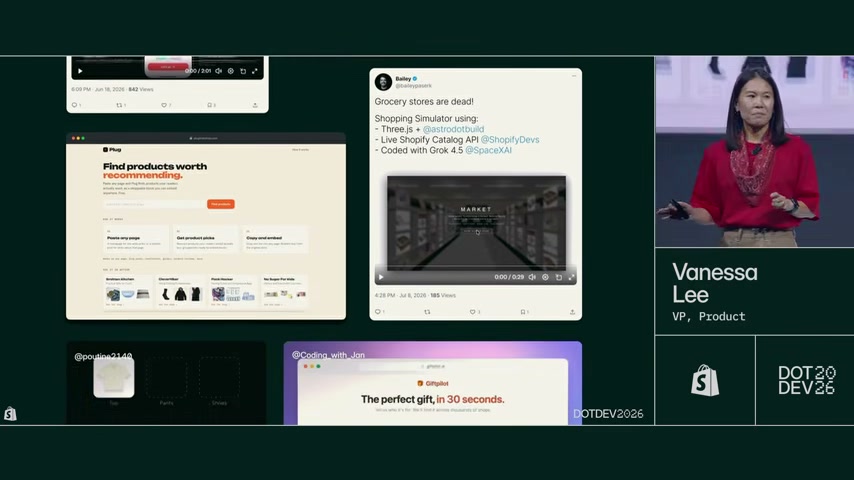Select the Copy and embed card
The image size is (854, 480).
coord(275,239)
